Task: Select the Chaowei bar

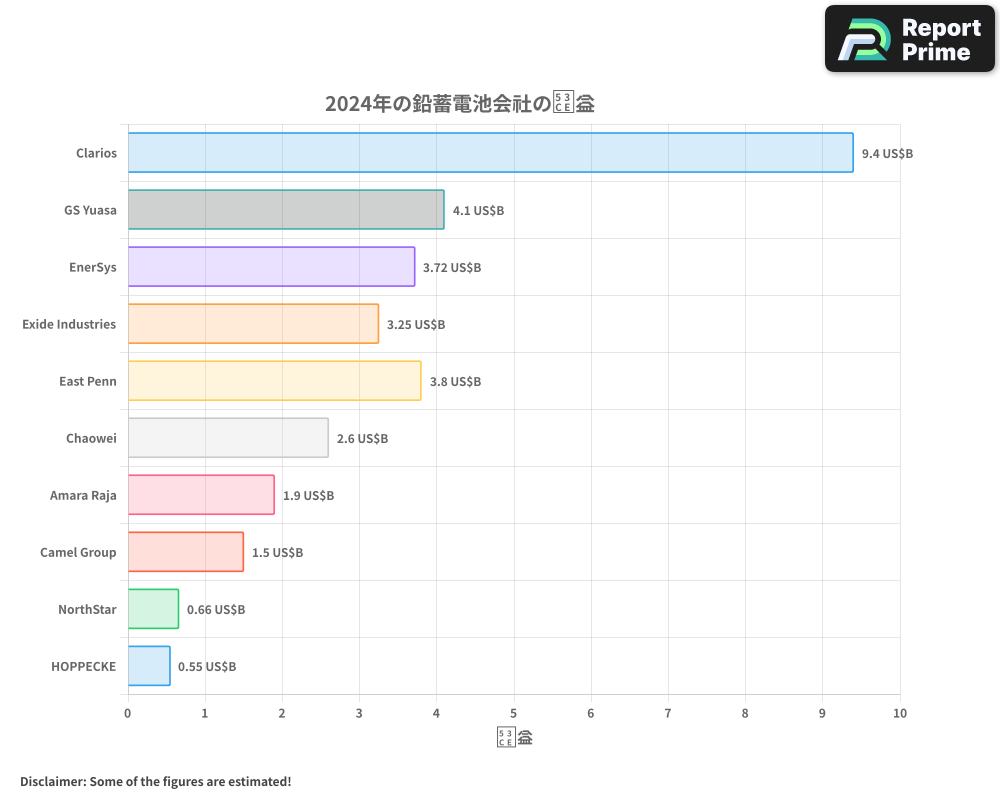Action: [228, 438]
